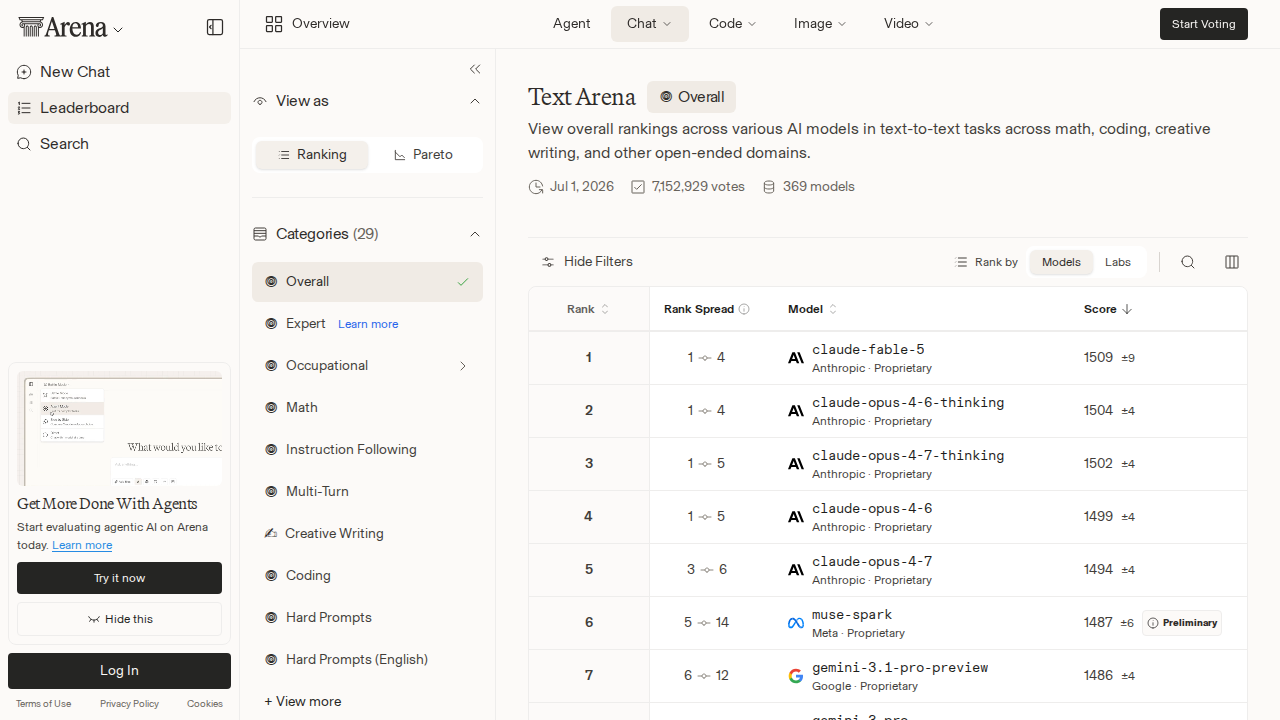Click Hide this button
Image resolution: width=1280 pixels, height=720 pixels.
(119, 619)
